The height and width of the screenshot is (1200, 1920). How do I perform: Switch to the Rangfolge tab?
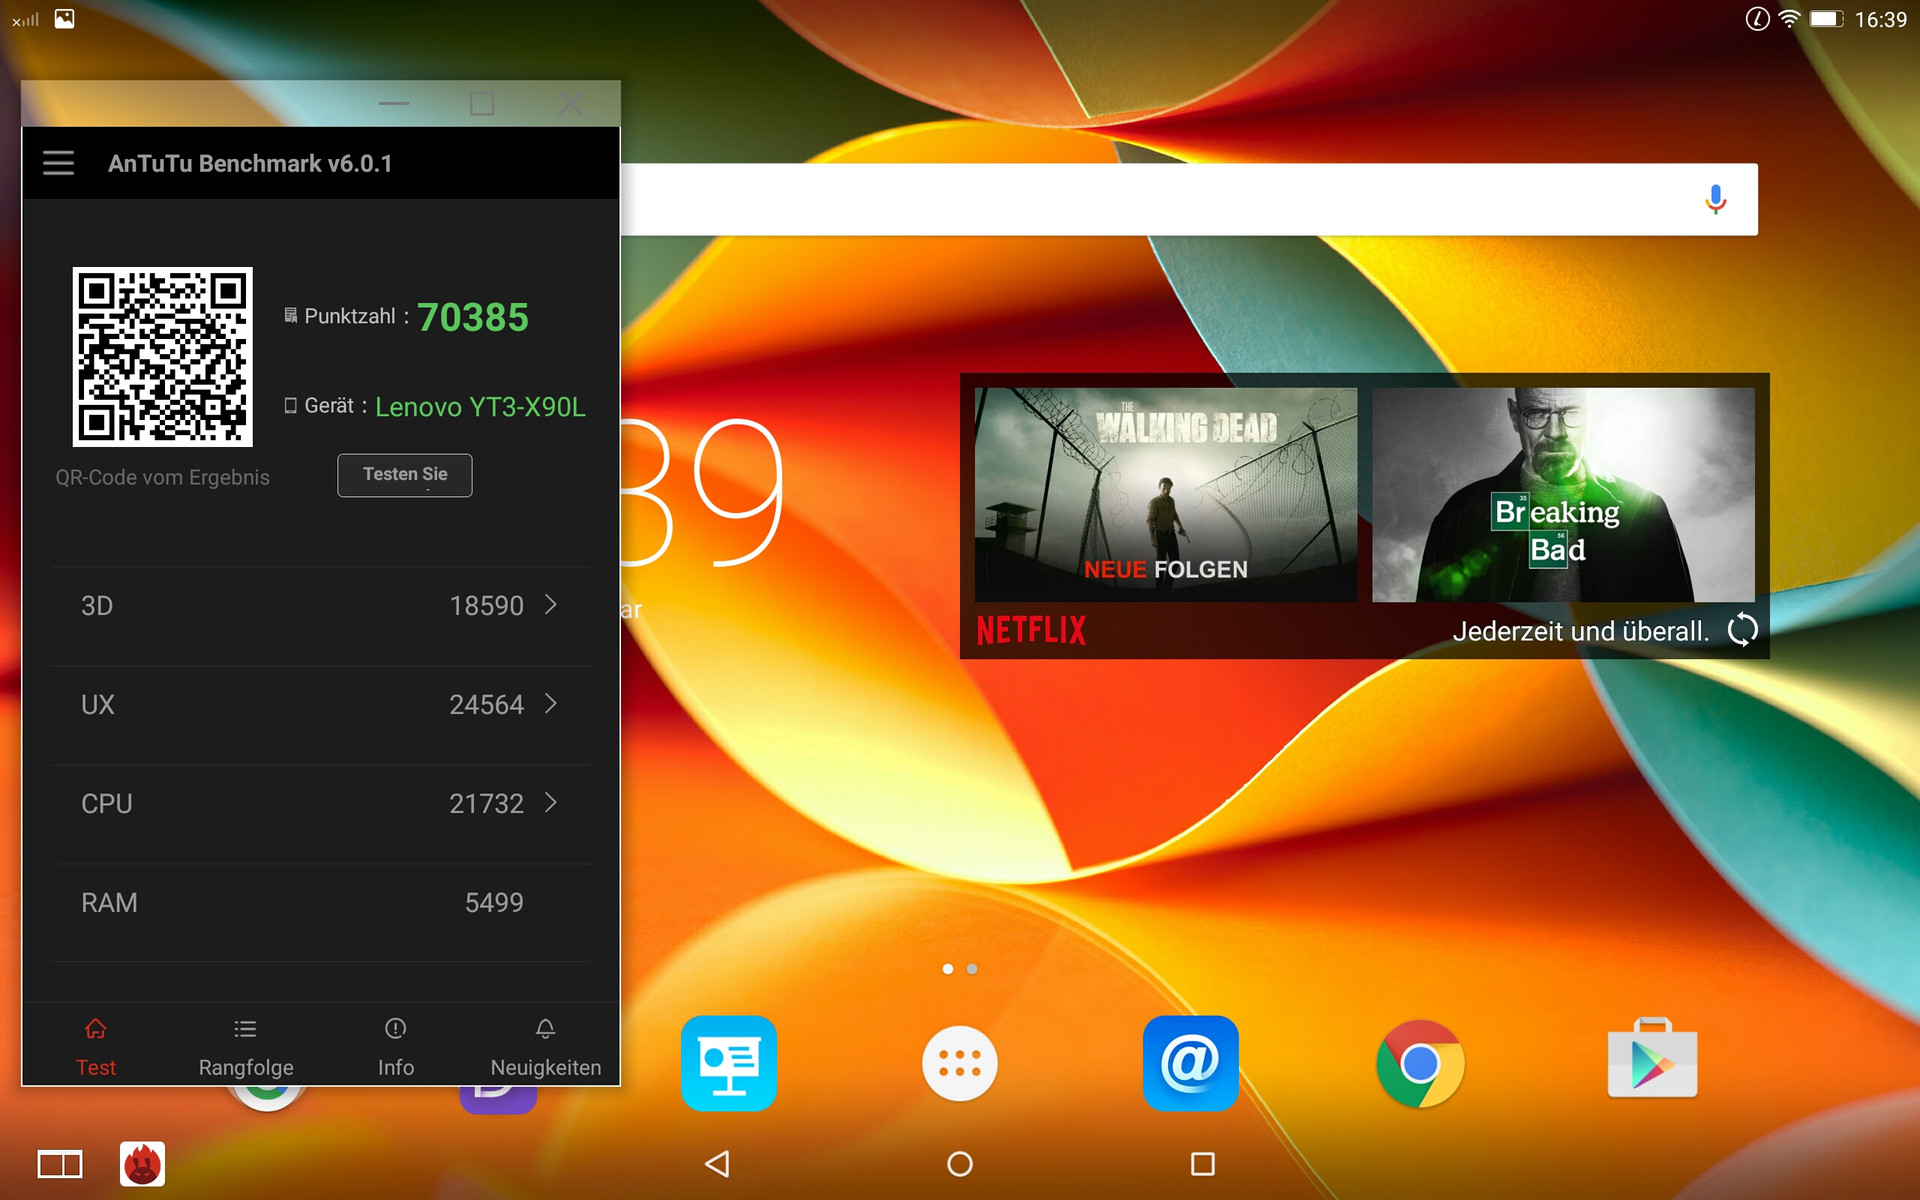click(x=246, y=1046)
